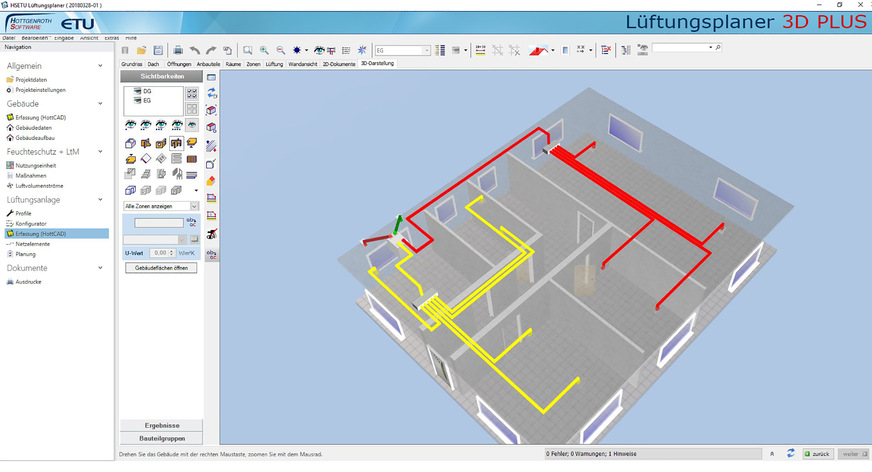
Task: Click the red roof icon in toolbar
Action: (537, 49)
